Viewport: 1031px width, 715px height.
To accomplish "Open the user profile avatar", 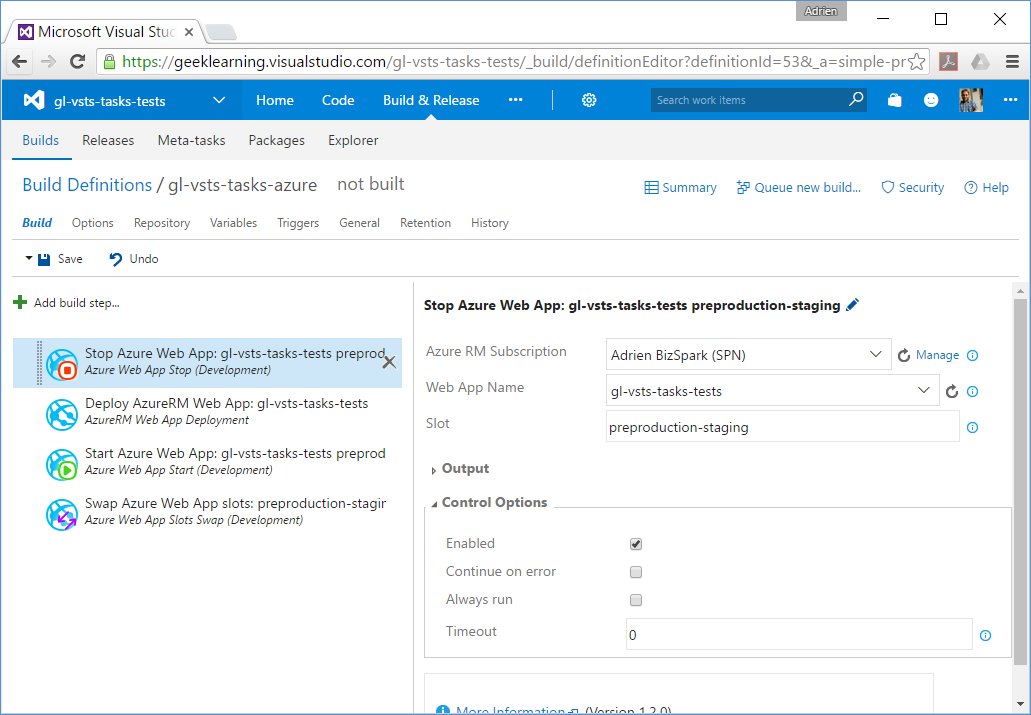I will pyautogui.click(x=971, y=100).
